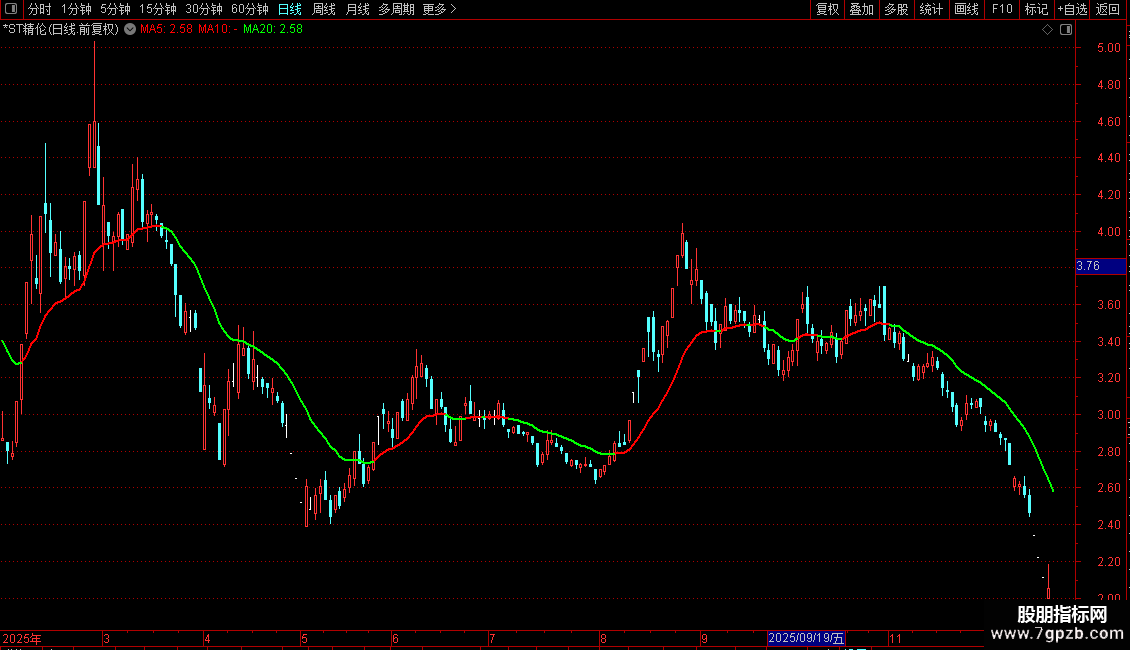Switch to 周线 weekly chart
The image size is (1130, 650).
click(324, 9)
